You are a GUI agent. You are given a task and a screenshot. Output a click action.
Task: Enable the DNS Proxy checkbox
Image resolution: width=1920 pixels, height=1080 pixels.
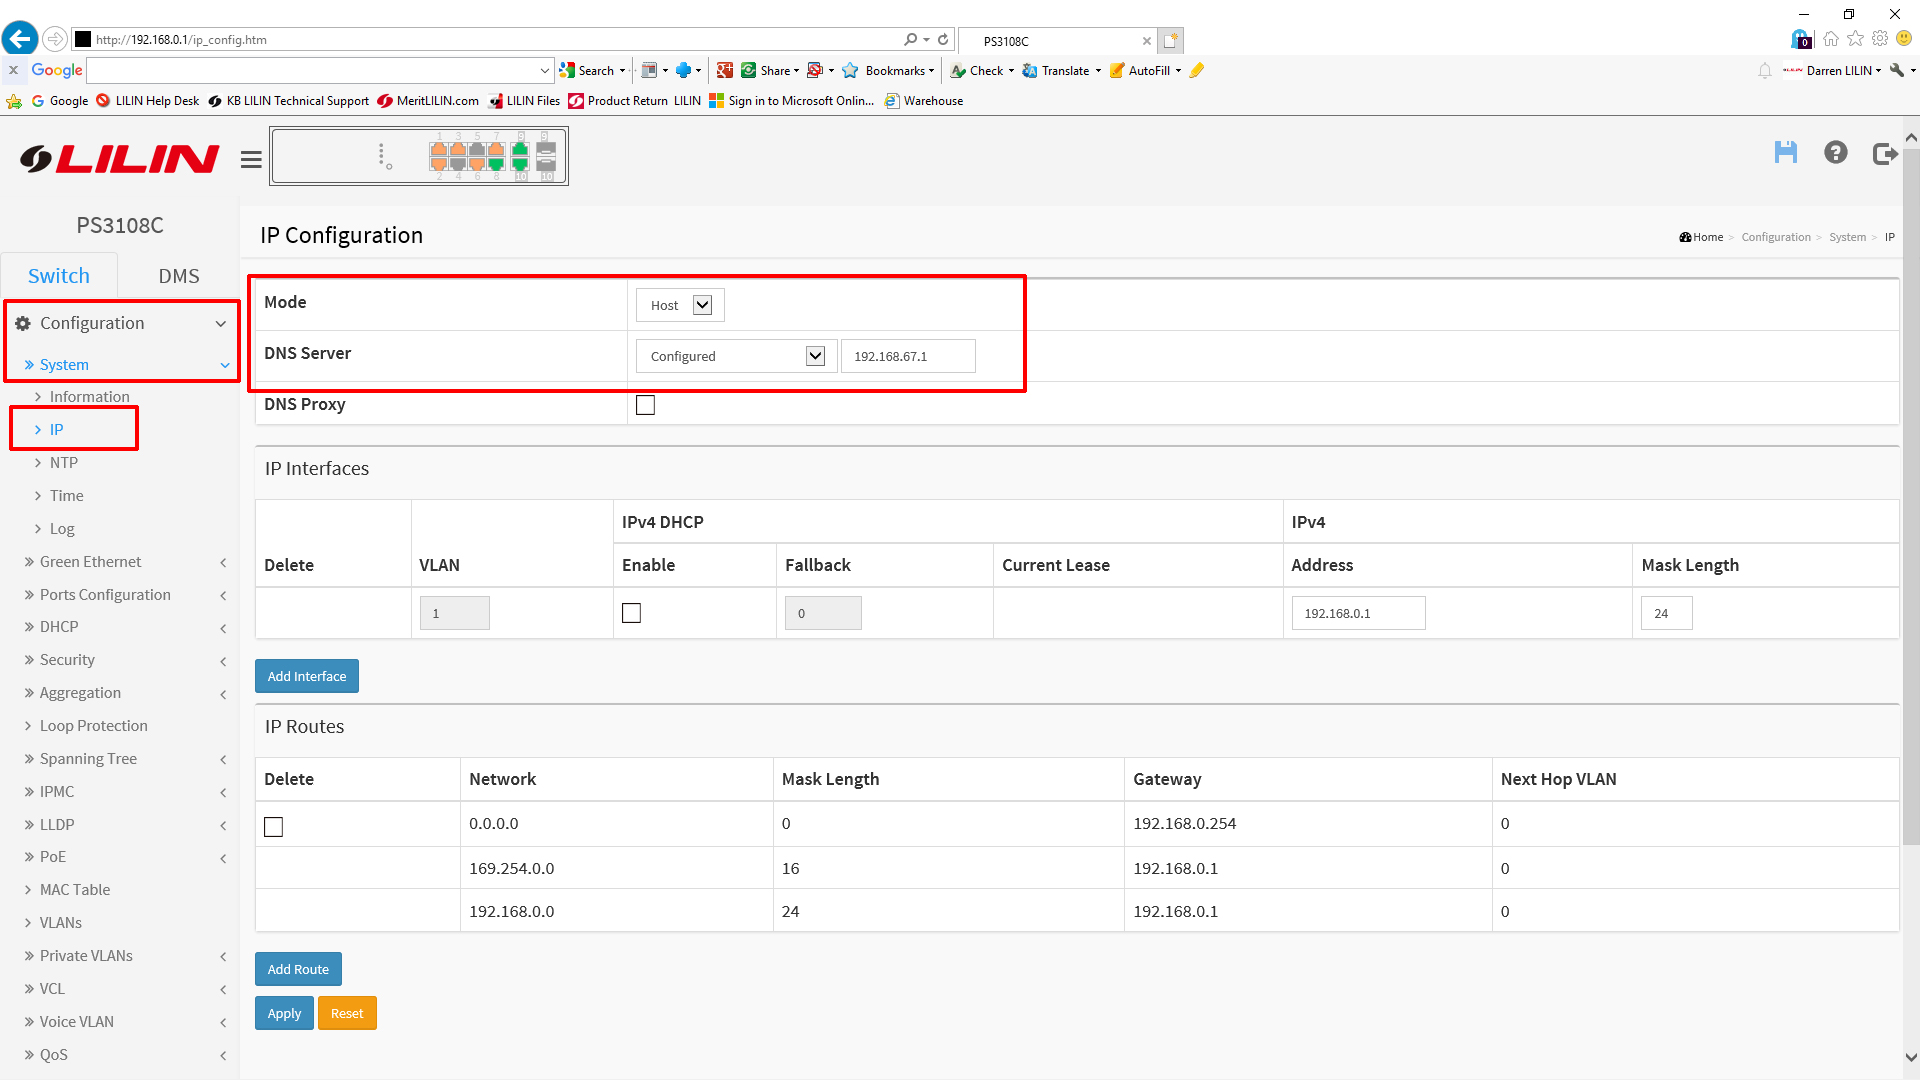[645, 405]
